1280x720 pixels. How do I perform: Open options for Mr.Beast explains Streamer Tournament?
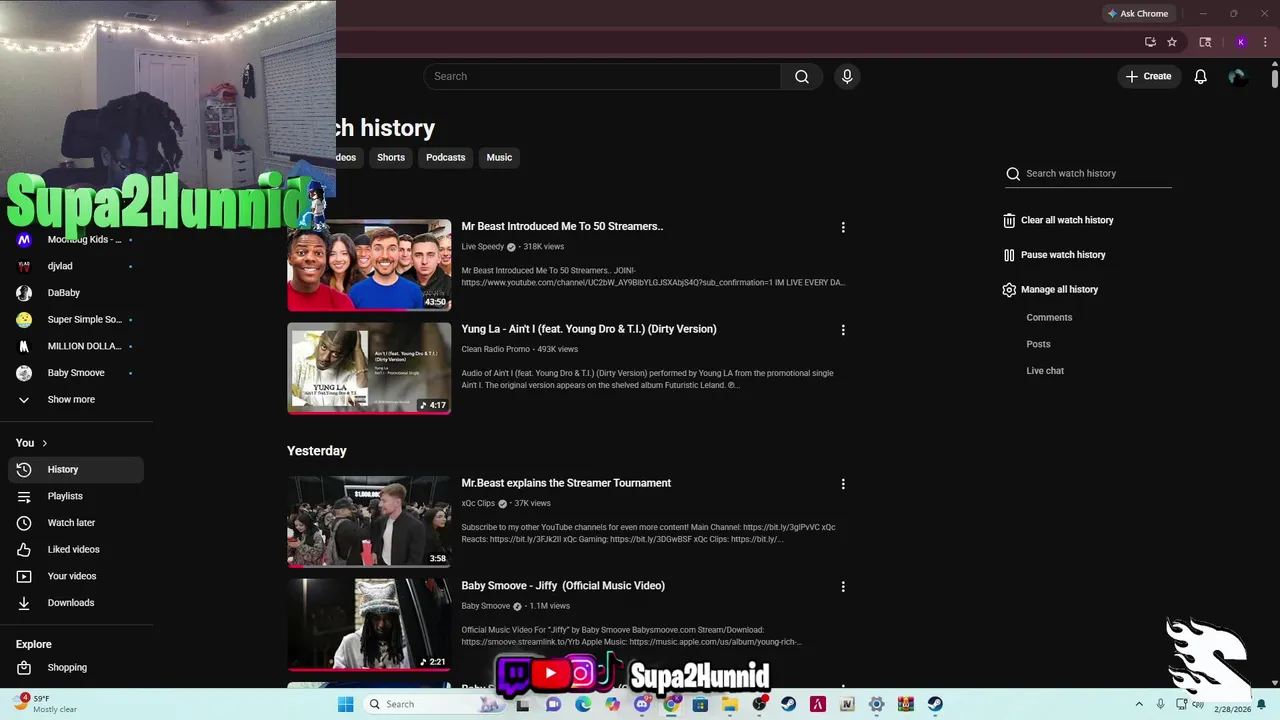pos(843,484)
